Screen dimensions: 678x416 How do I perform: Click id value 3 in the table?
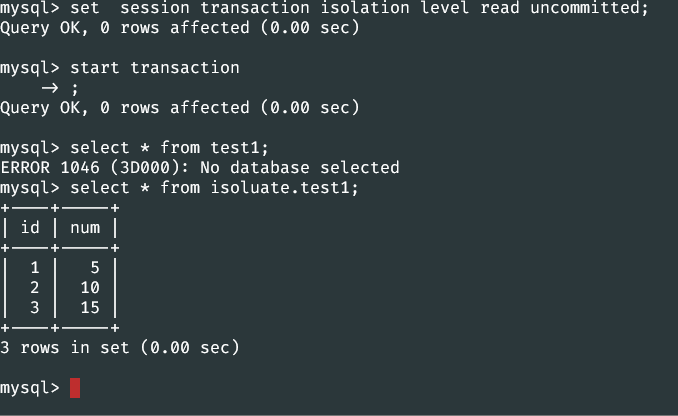(35, 307)
